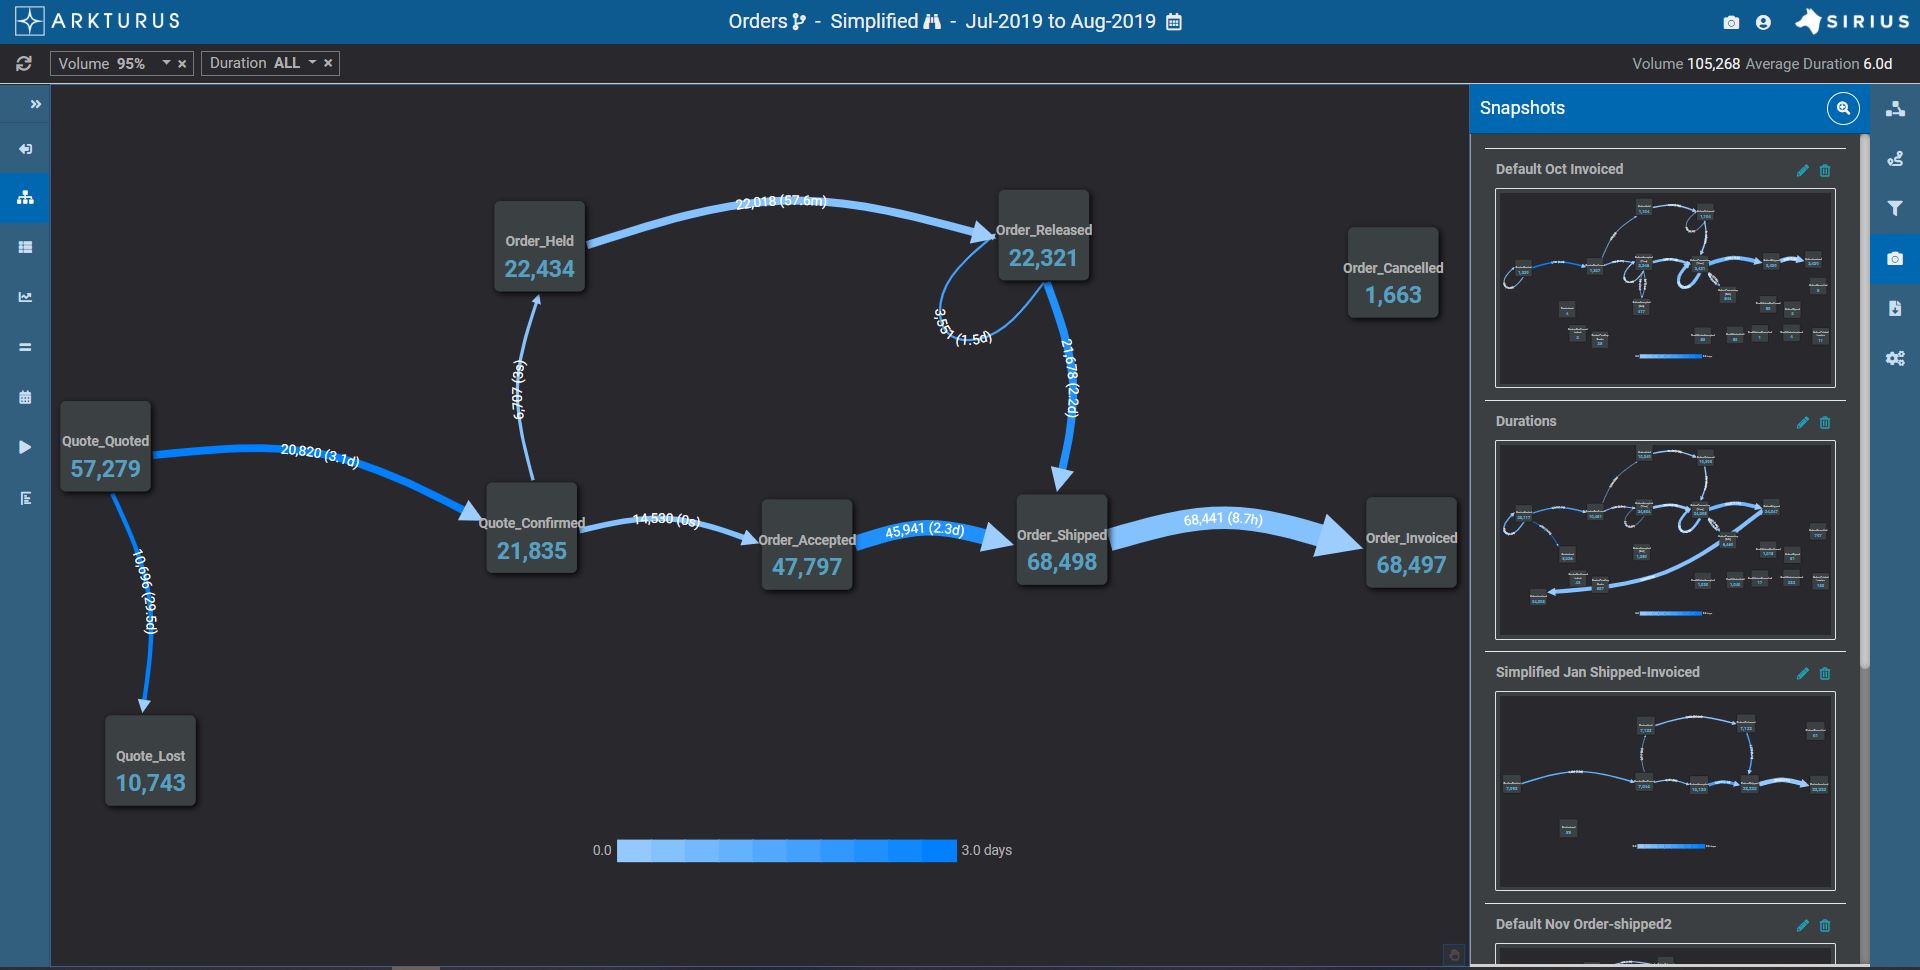Screen dimensions: 1920x970
Task: Open settings via gears icon in right sidebar
Action: (x=1895, y=358)
